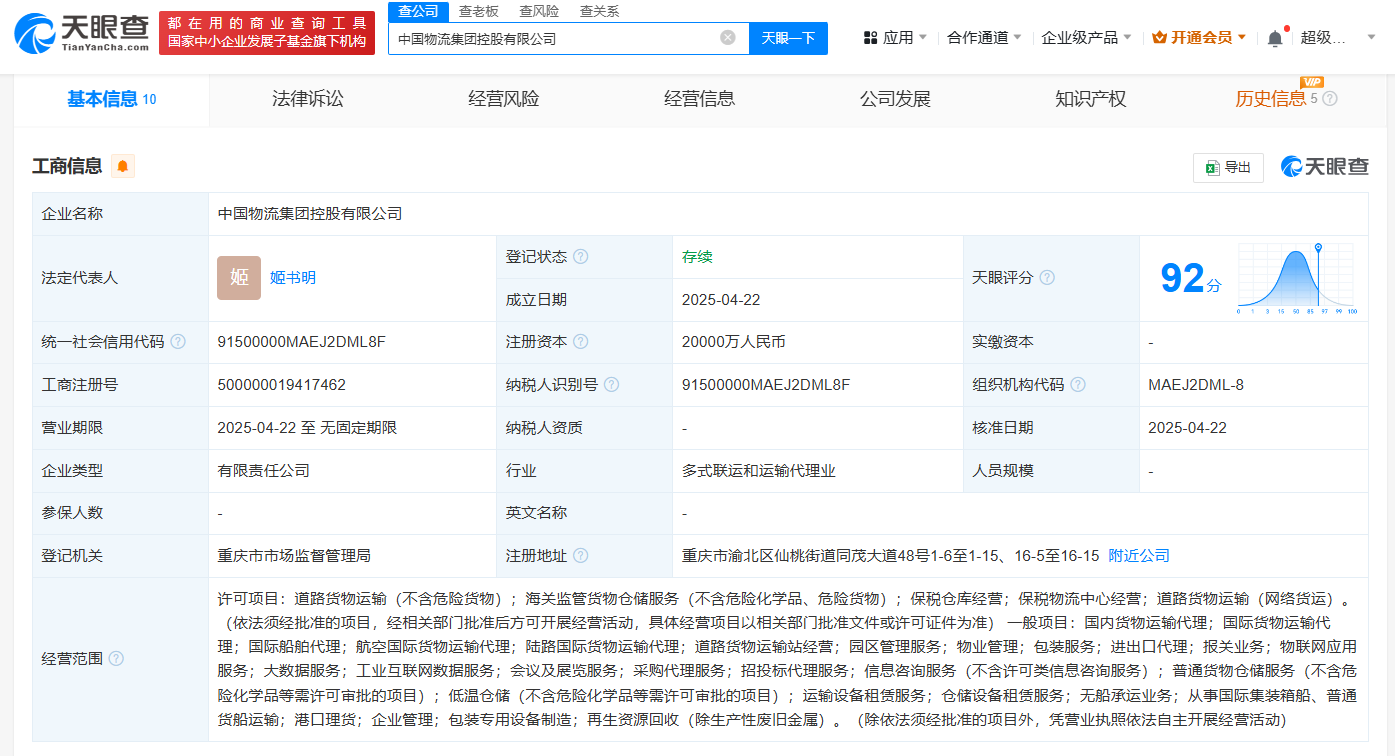Open the 企业级产品 dropdown

(x=1086, y=38)
